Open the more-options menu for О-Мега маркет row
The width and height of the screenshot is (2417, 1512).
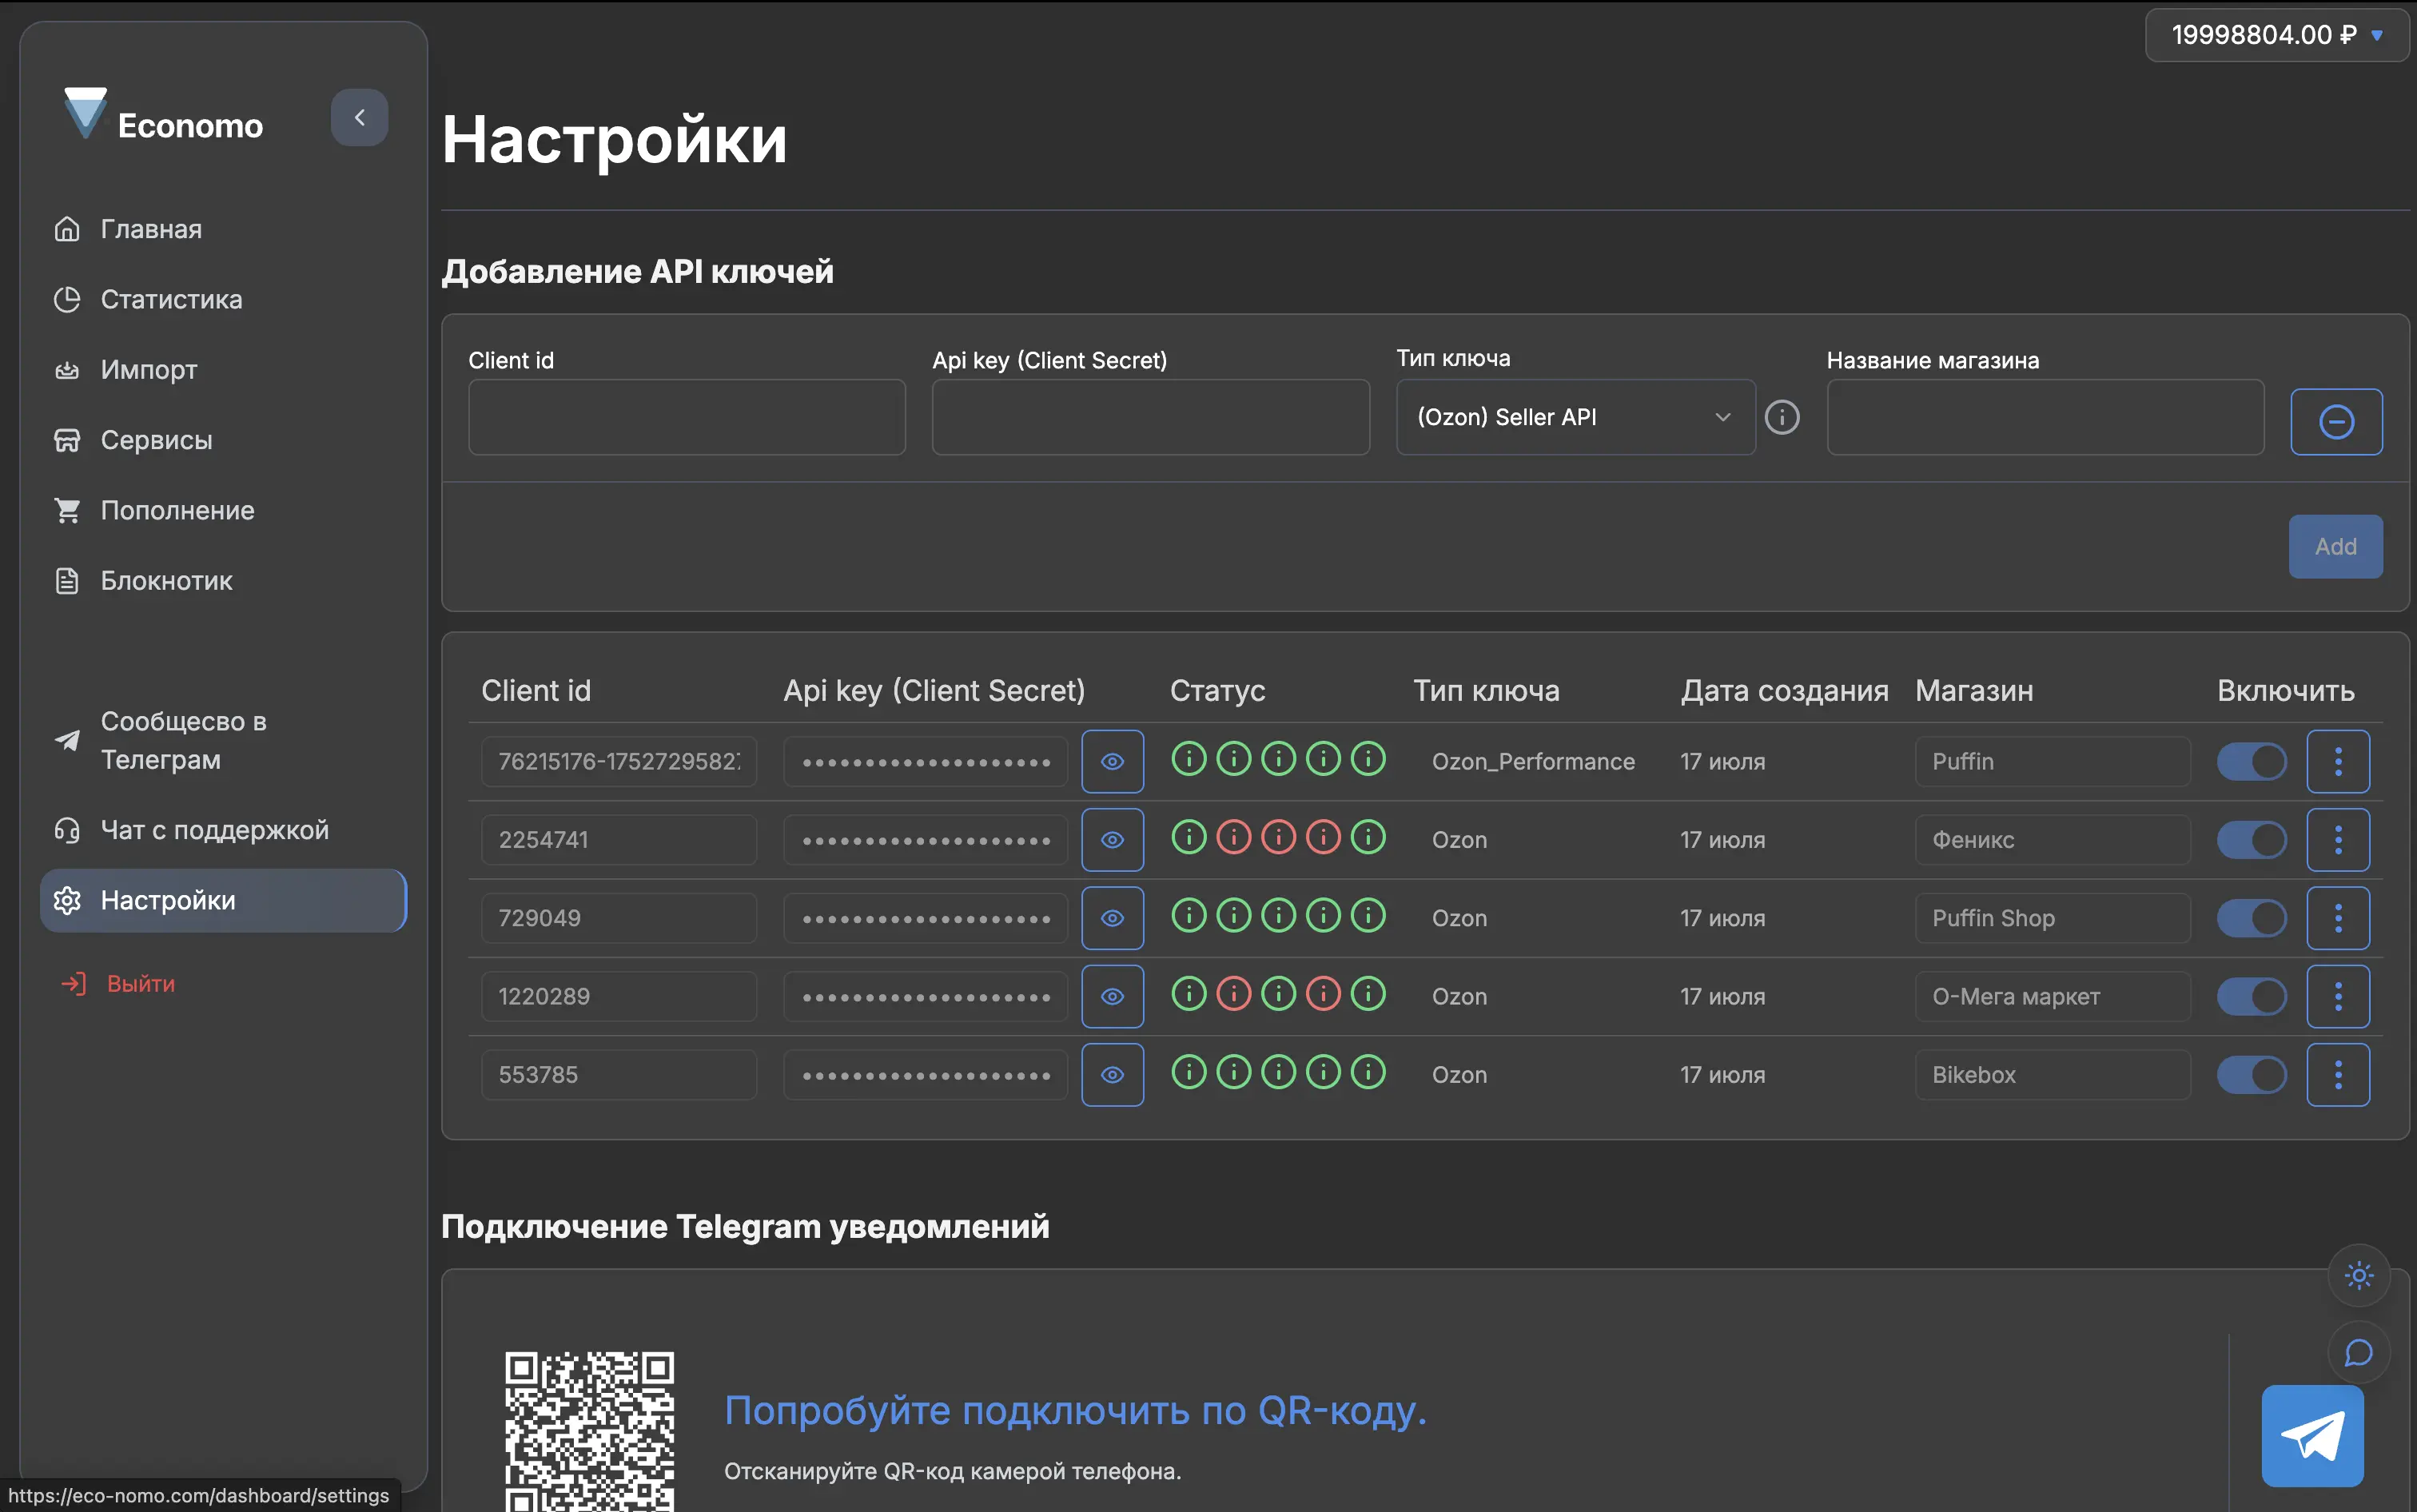pyautogui.click(x=2338, y=997)
